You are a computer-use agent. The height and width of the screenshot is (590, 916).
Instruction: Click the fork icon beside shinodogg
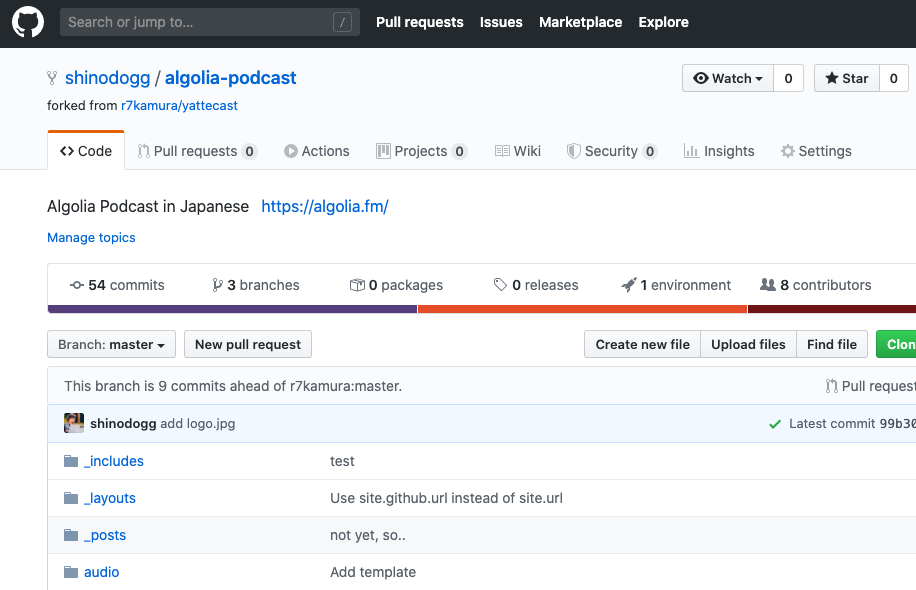[x=52, y=78]
